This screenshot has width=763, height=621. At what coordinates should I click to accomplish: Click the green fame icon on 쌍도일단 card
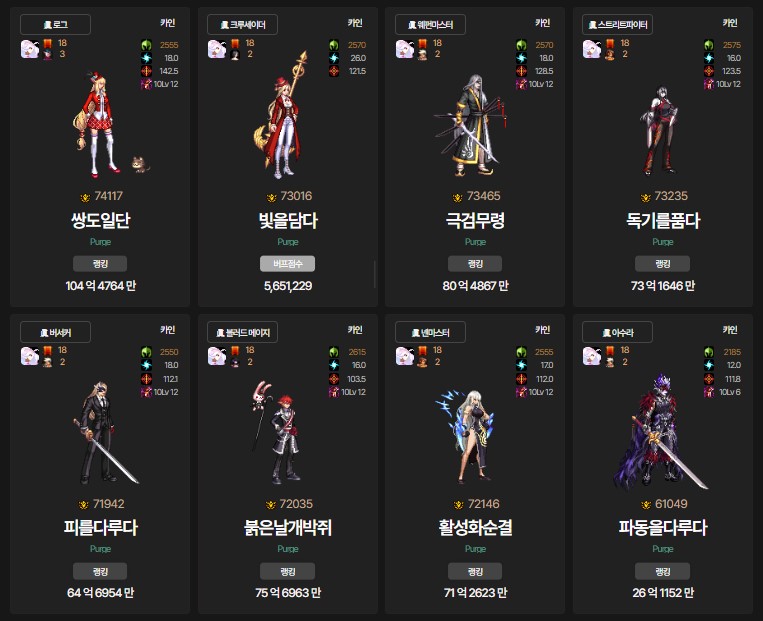[146, 45]
